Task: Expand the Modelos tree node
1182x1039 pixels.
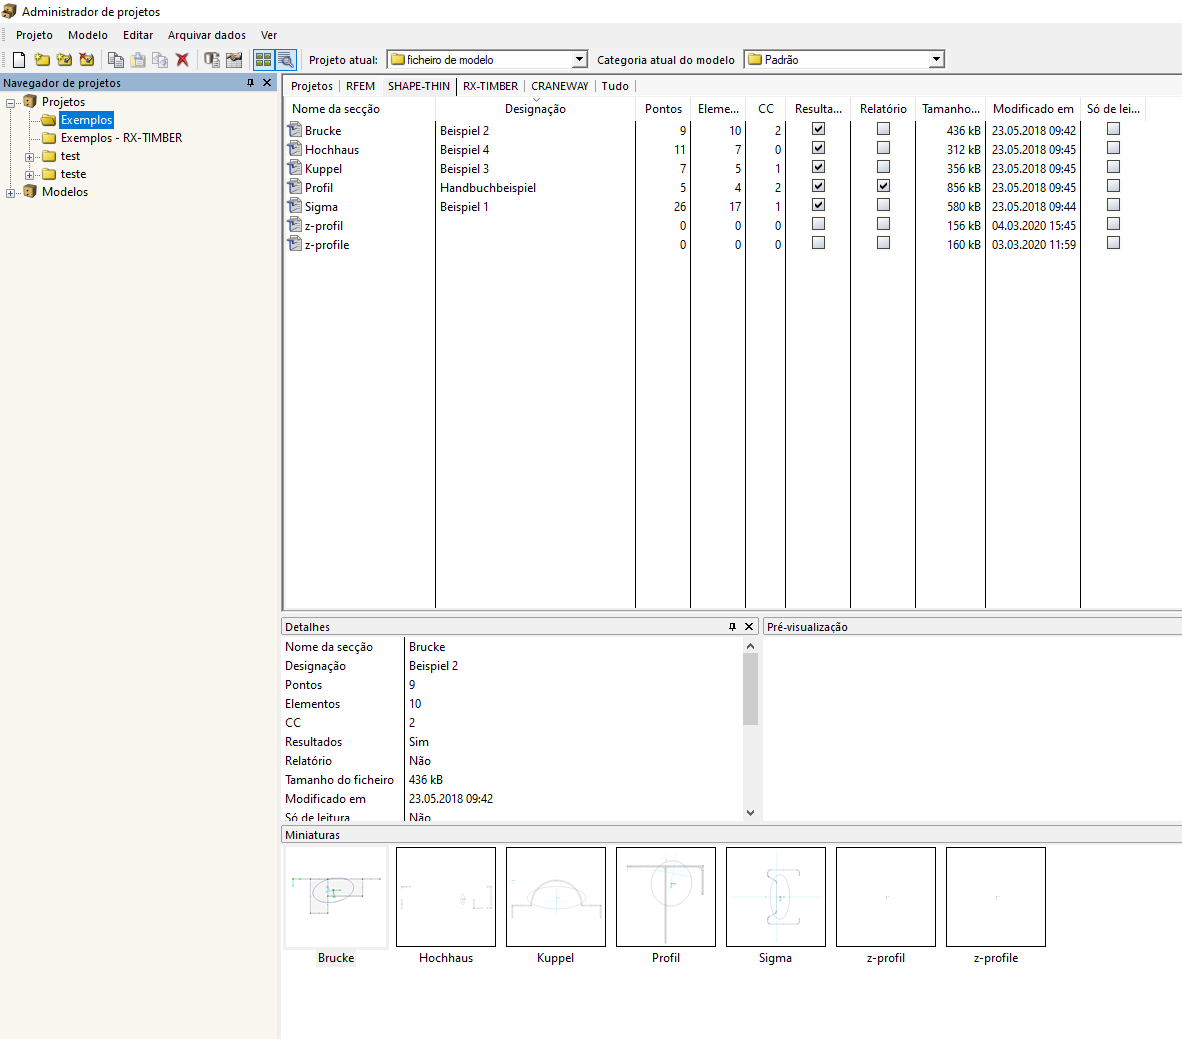Action: click(x=11, y=193)
